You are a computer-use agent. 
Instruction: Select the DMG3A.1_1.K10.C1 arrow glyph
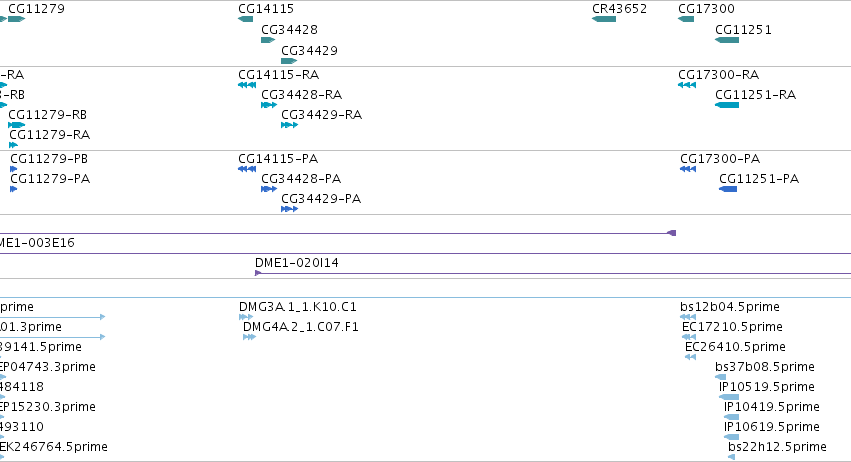tap(246, 317)
